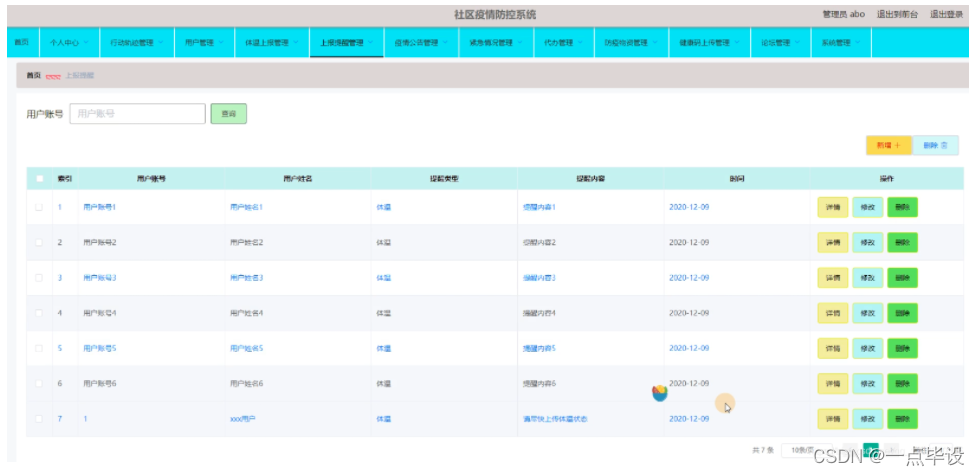
Task: Click green 删除 for row 用户账号1
Action: pos(902,207)
